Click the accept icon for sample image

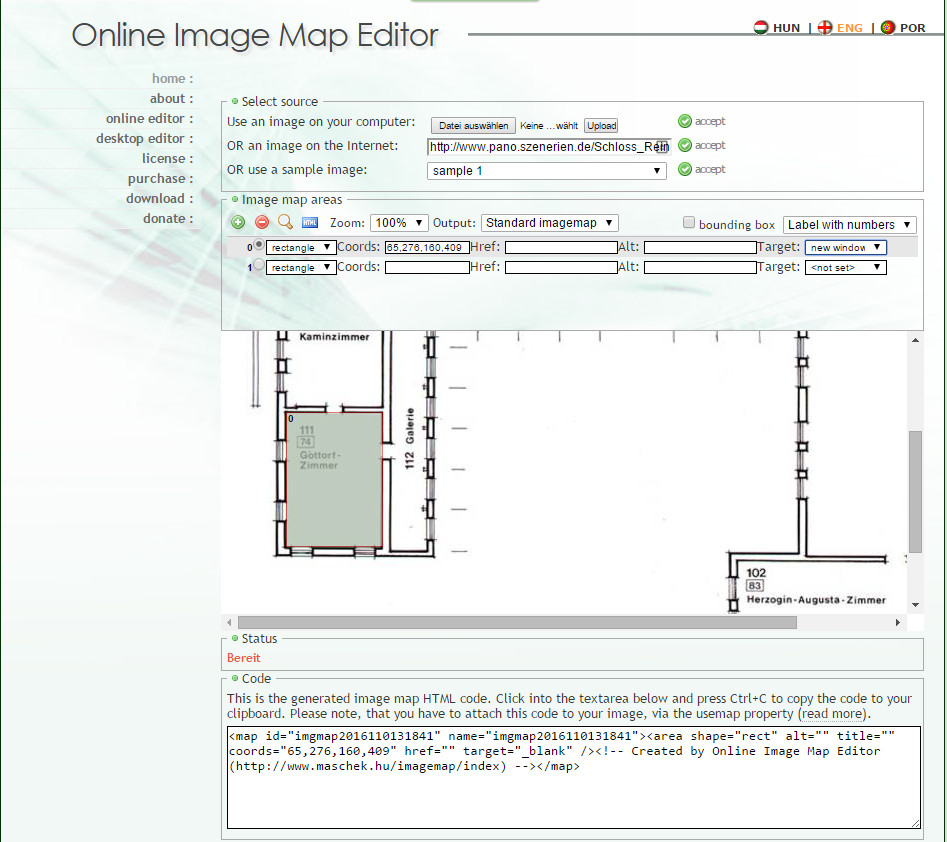(685, 169)
